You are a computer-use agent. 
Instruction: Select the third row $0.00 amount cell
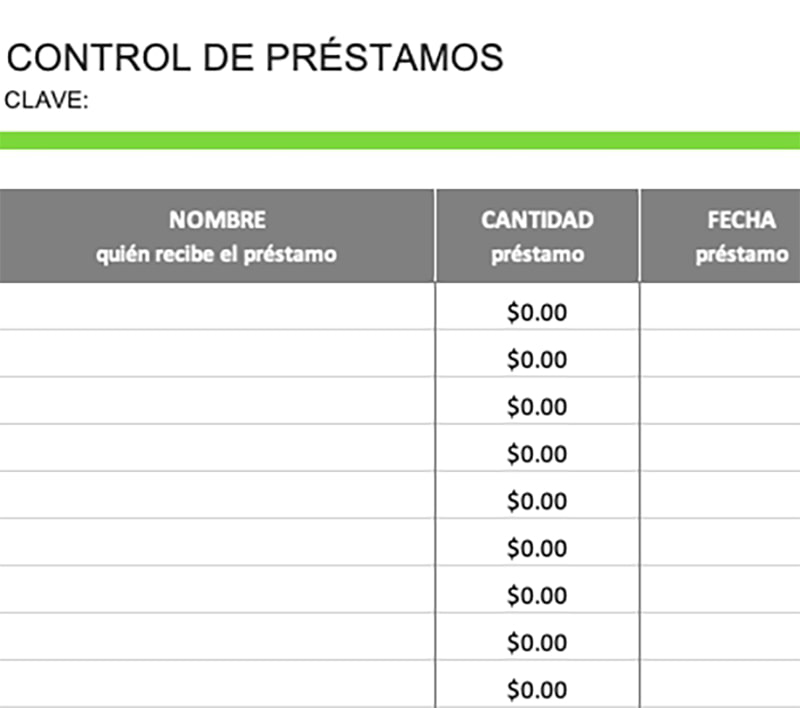537,407
